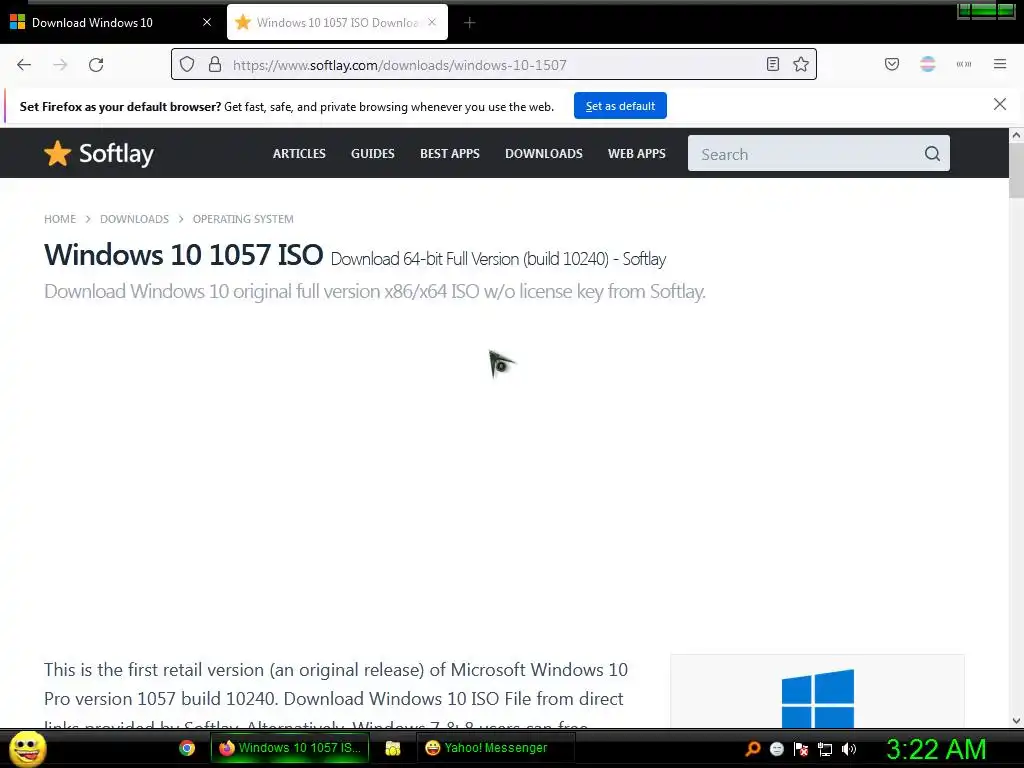Click the forward navigation arrow
This screenshot has height=768, width=1024.
60,65
